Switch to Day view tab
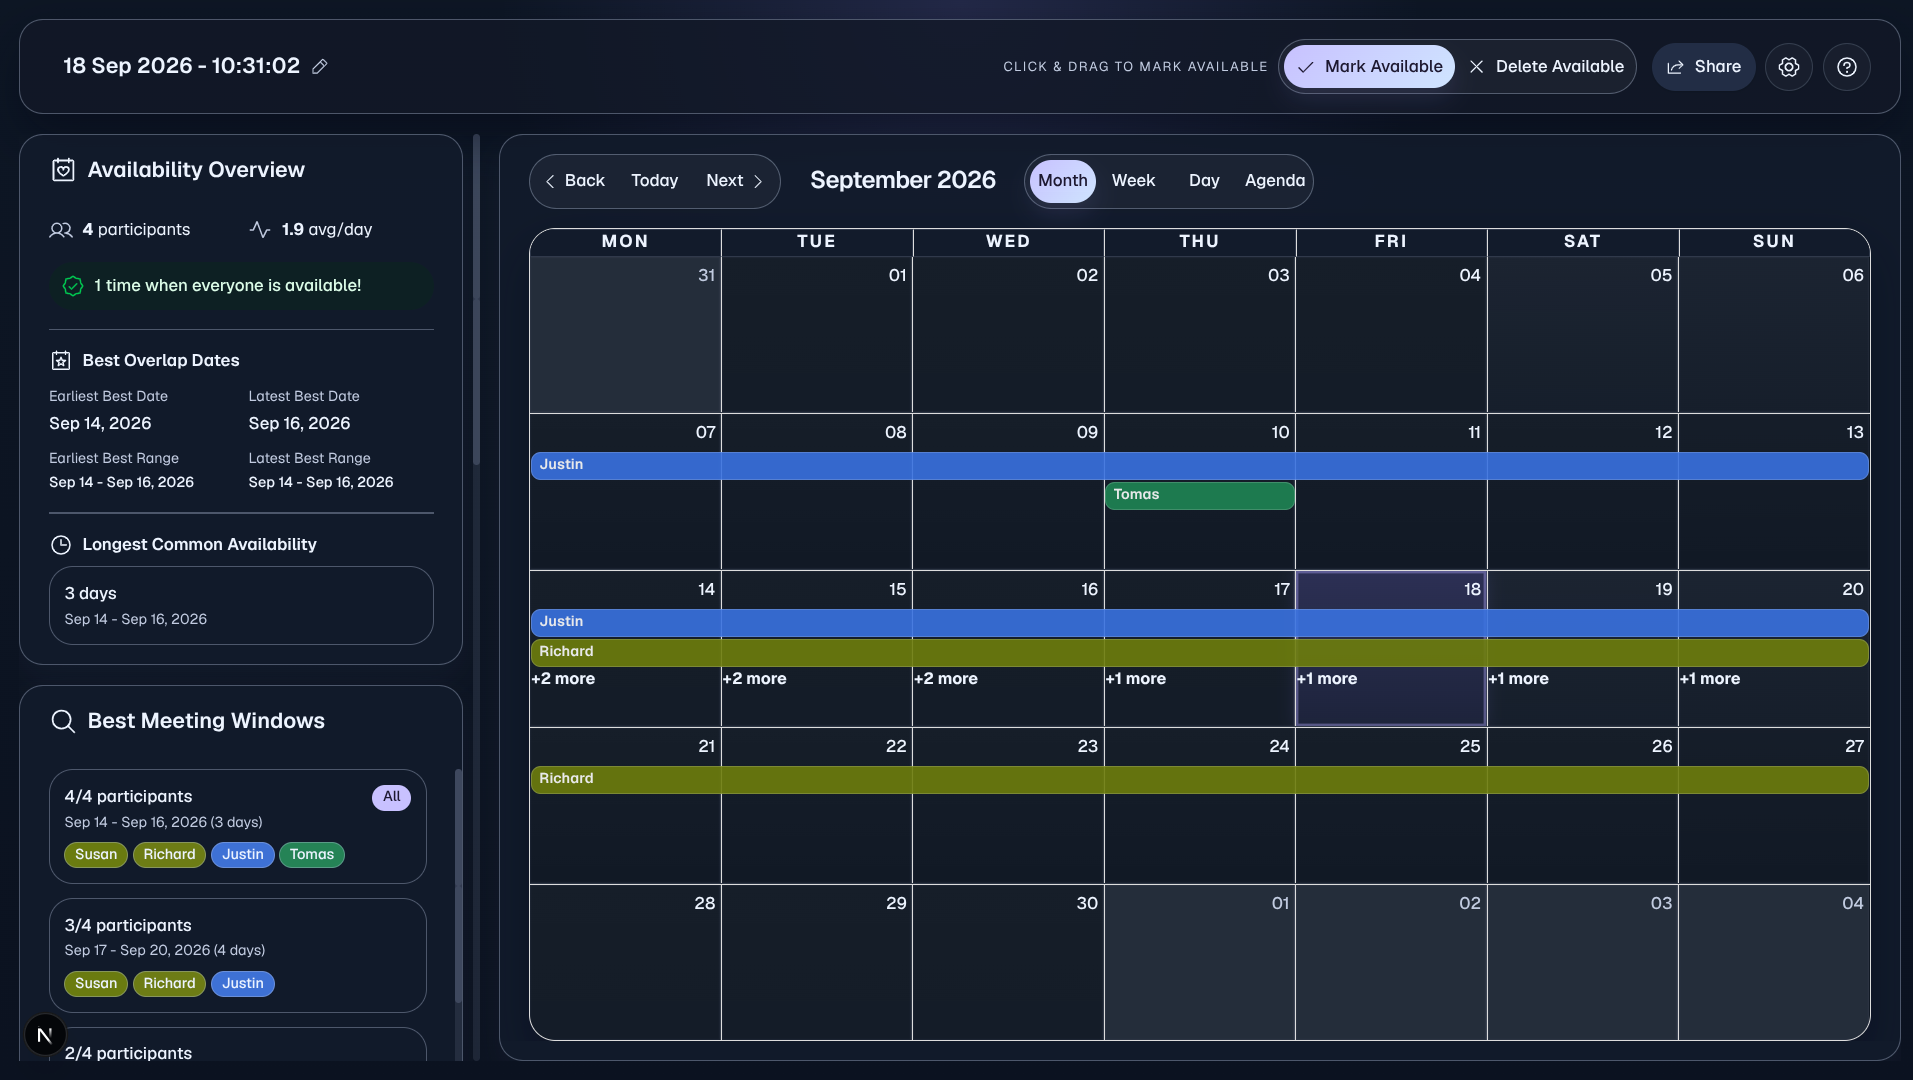The width and height of the screenshot is (1913, 1080). (x=1204, y=181)
